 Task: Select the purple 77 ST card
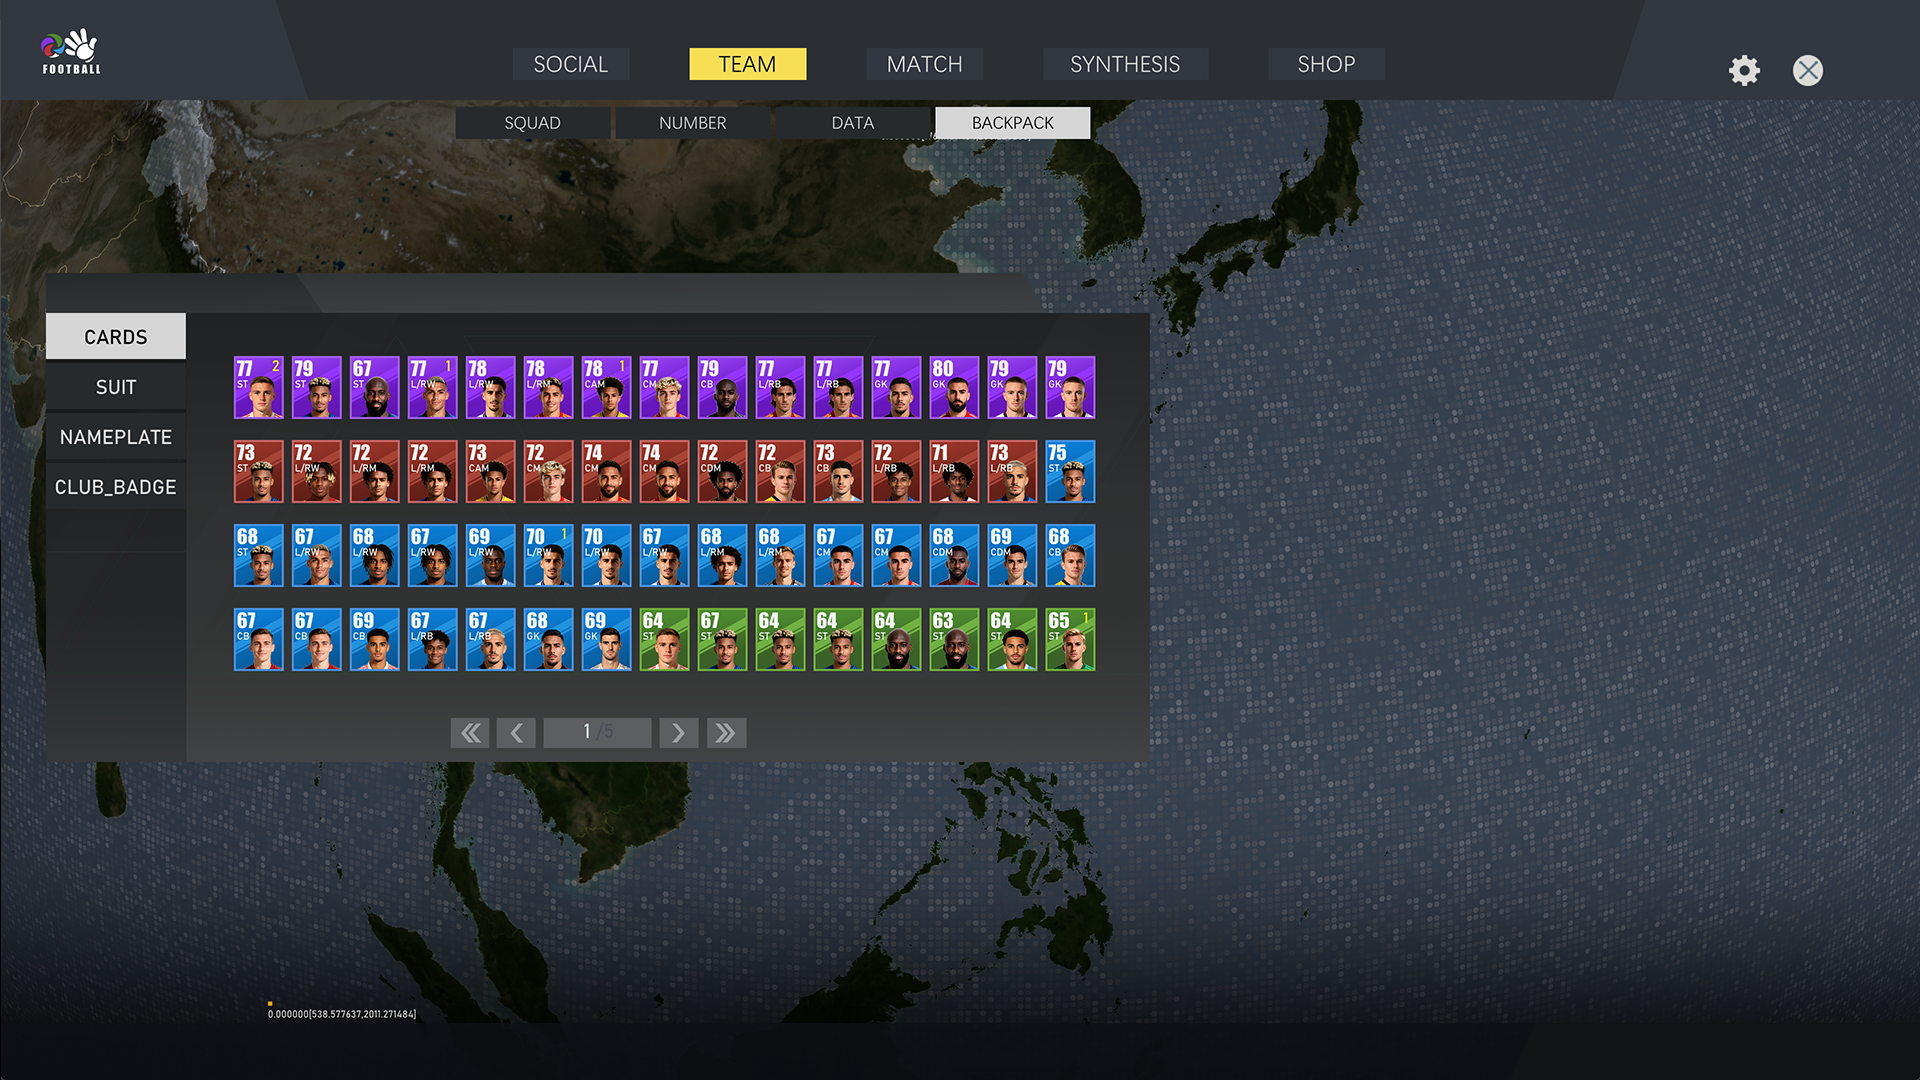click(259, 387)
